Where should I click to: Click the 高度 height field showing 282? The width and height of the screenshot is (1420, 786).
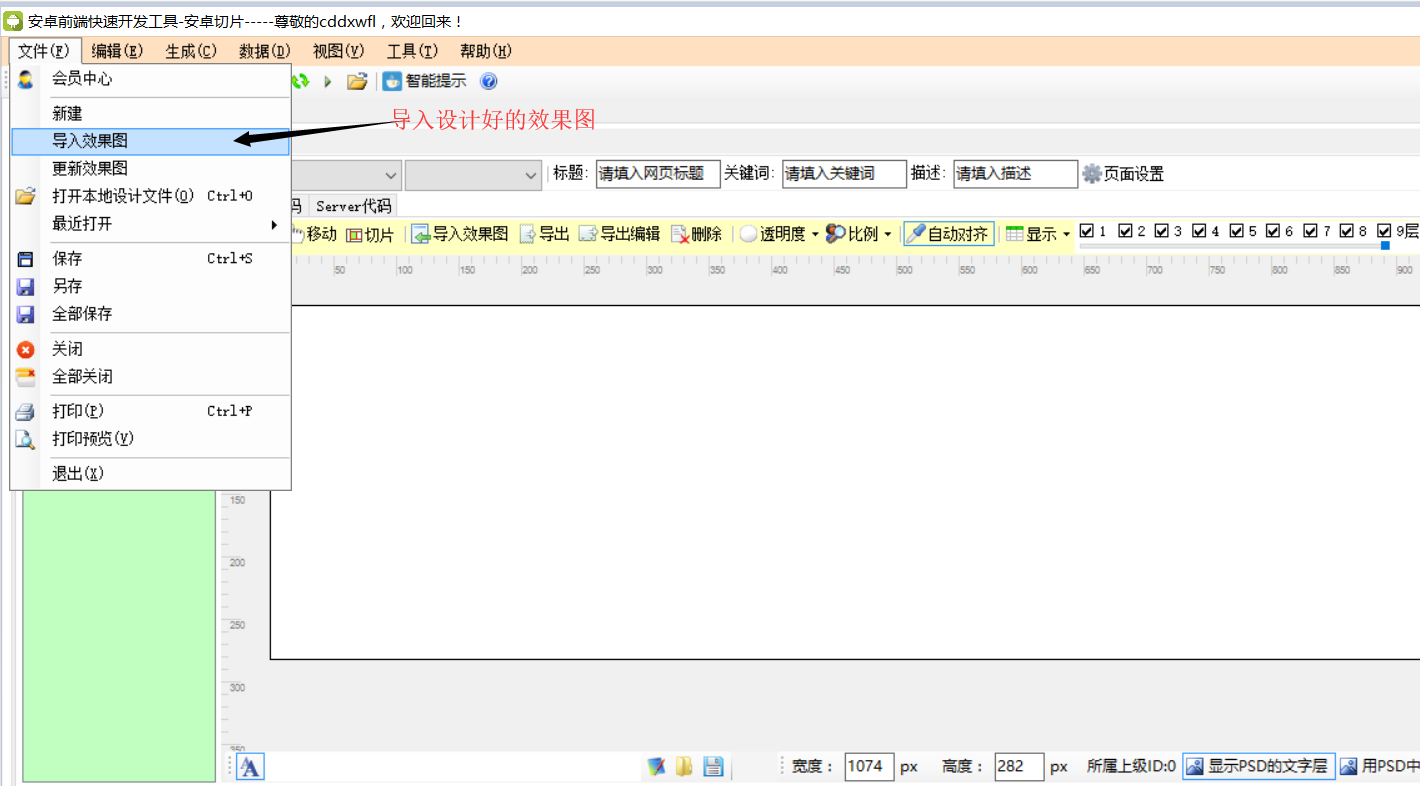[1019, 767]
